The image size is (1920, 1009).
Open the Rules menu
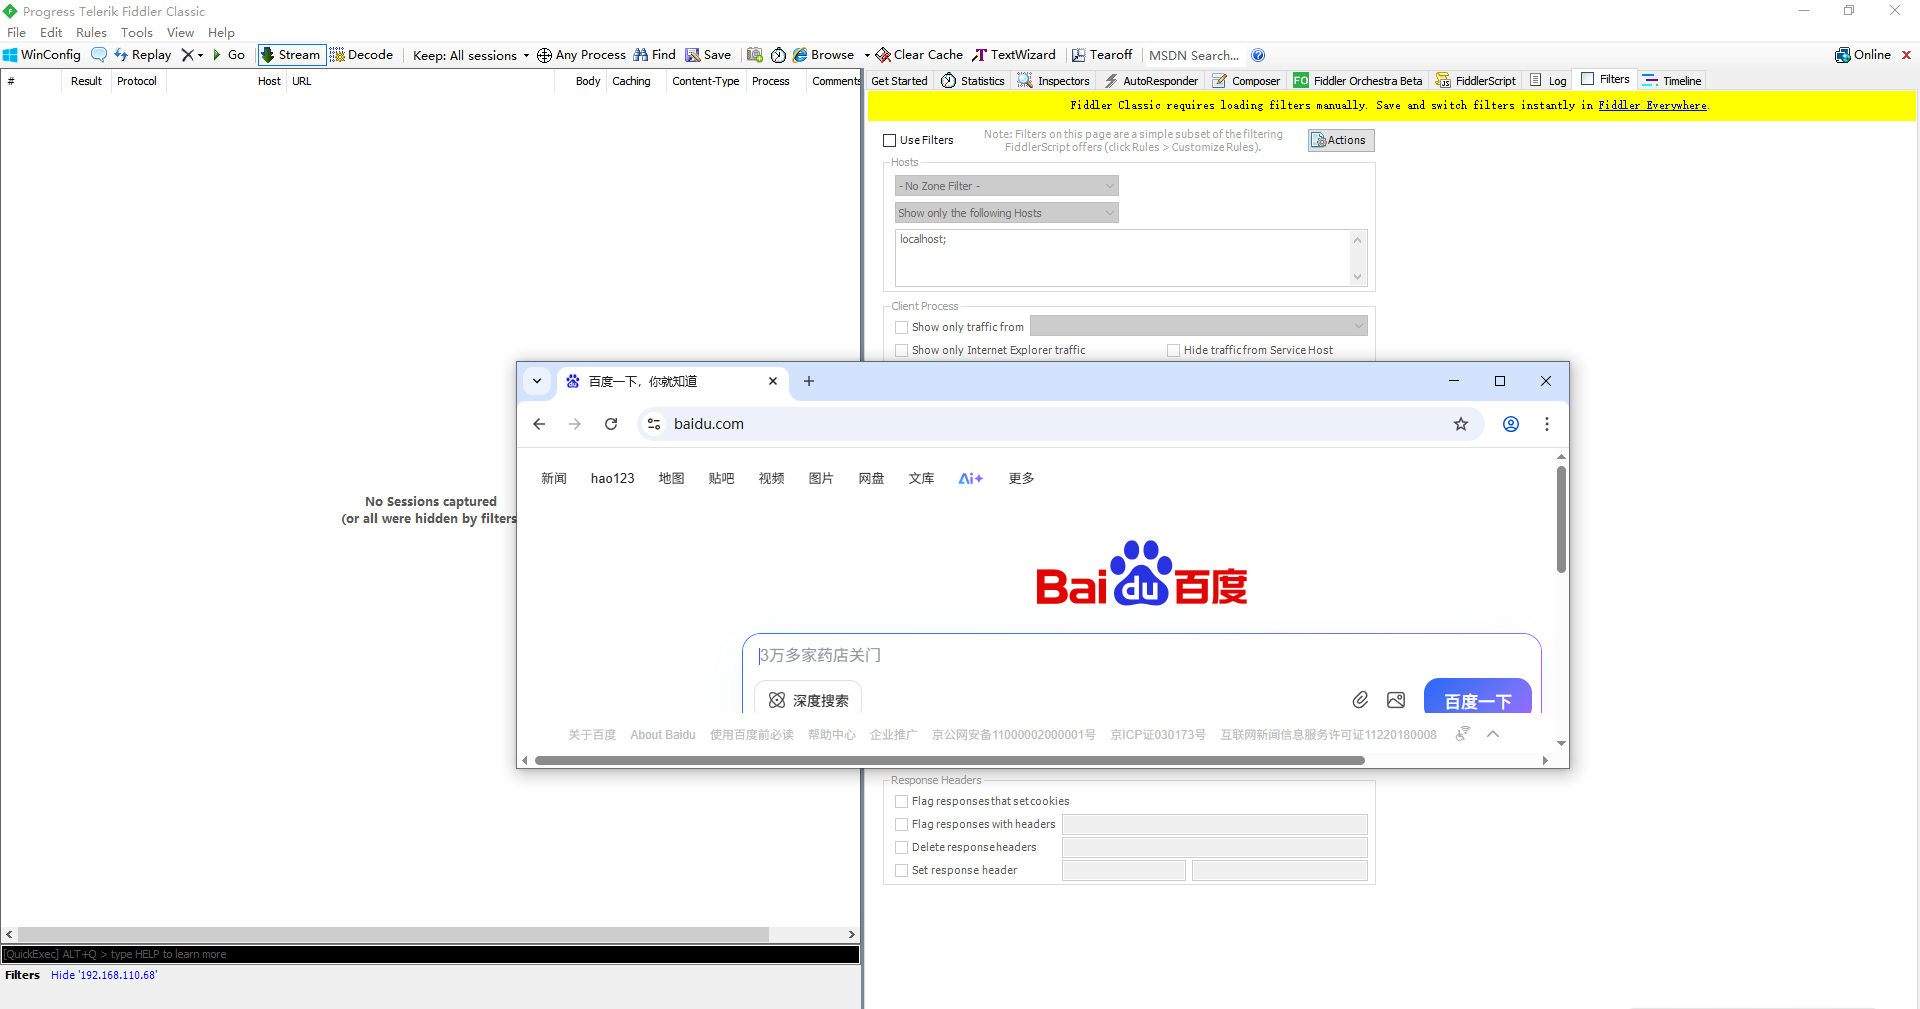[91, 32]
